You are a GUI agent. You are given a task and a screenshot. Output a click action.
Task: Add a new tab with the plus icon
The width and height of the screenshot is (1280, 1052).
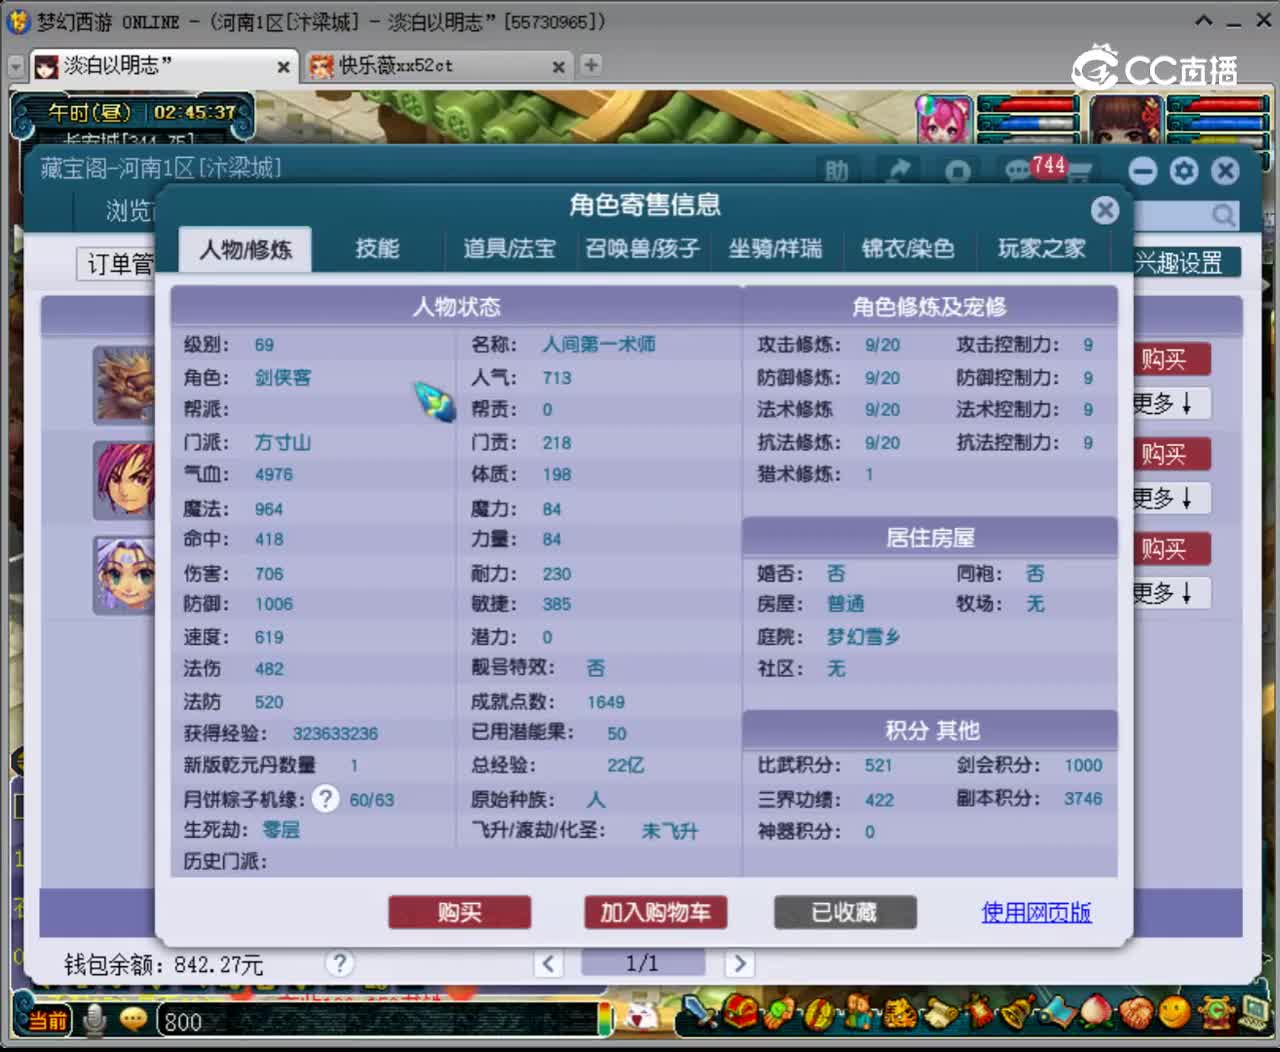pos(591,65)
